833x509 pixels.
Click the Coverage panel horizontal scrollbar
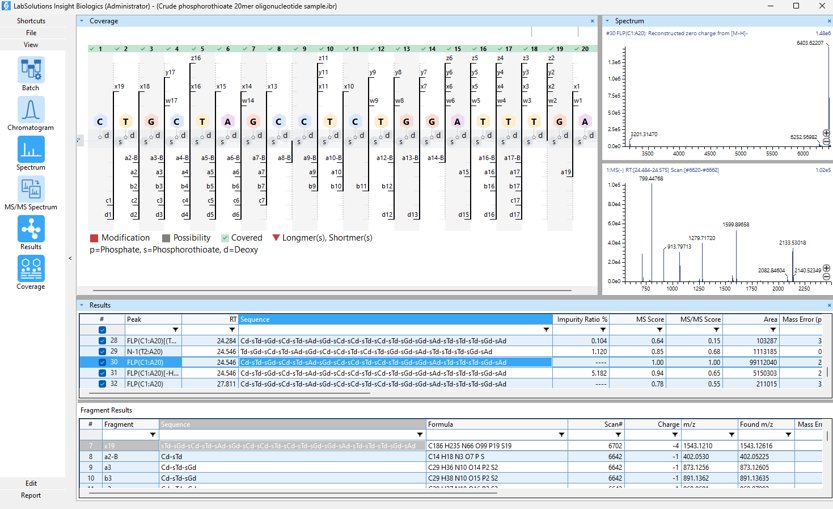(x=332, y=291)
